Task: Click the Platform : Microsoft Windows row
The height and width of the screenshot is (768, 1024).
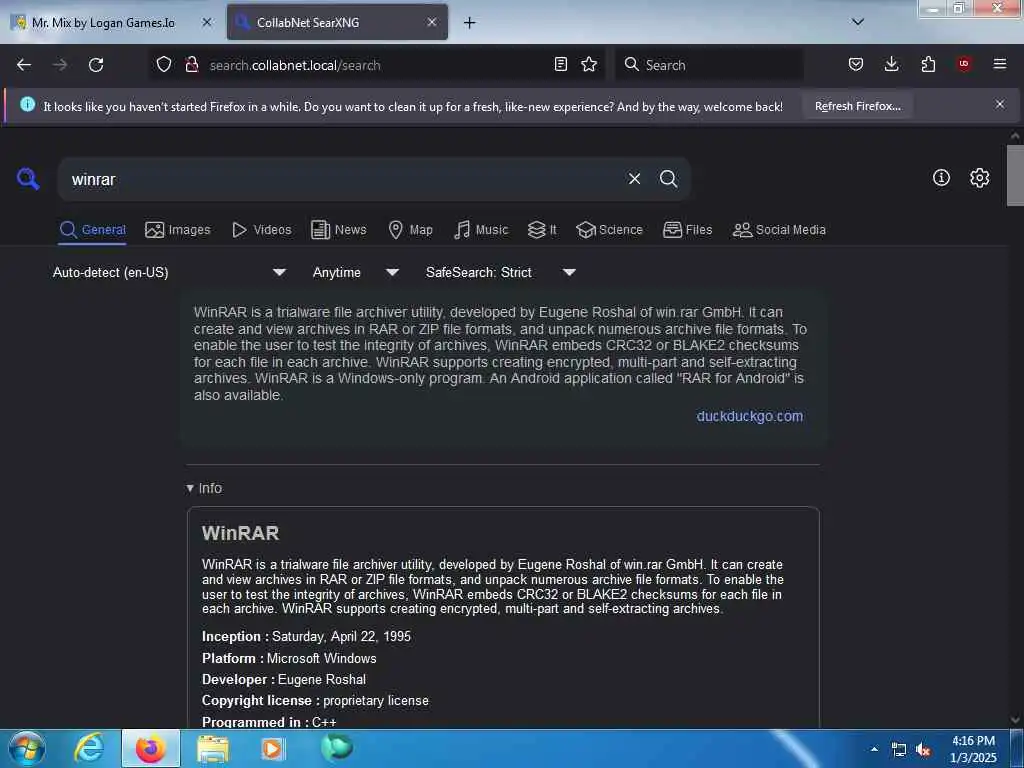Action: tap(289, 658)
